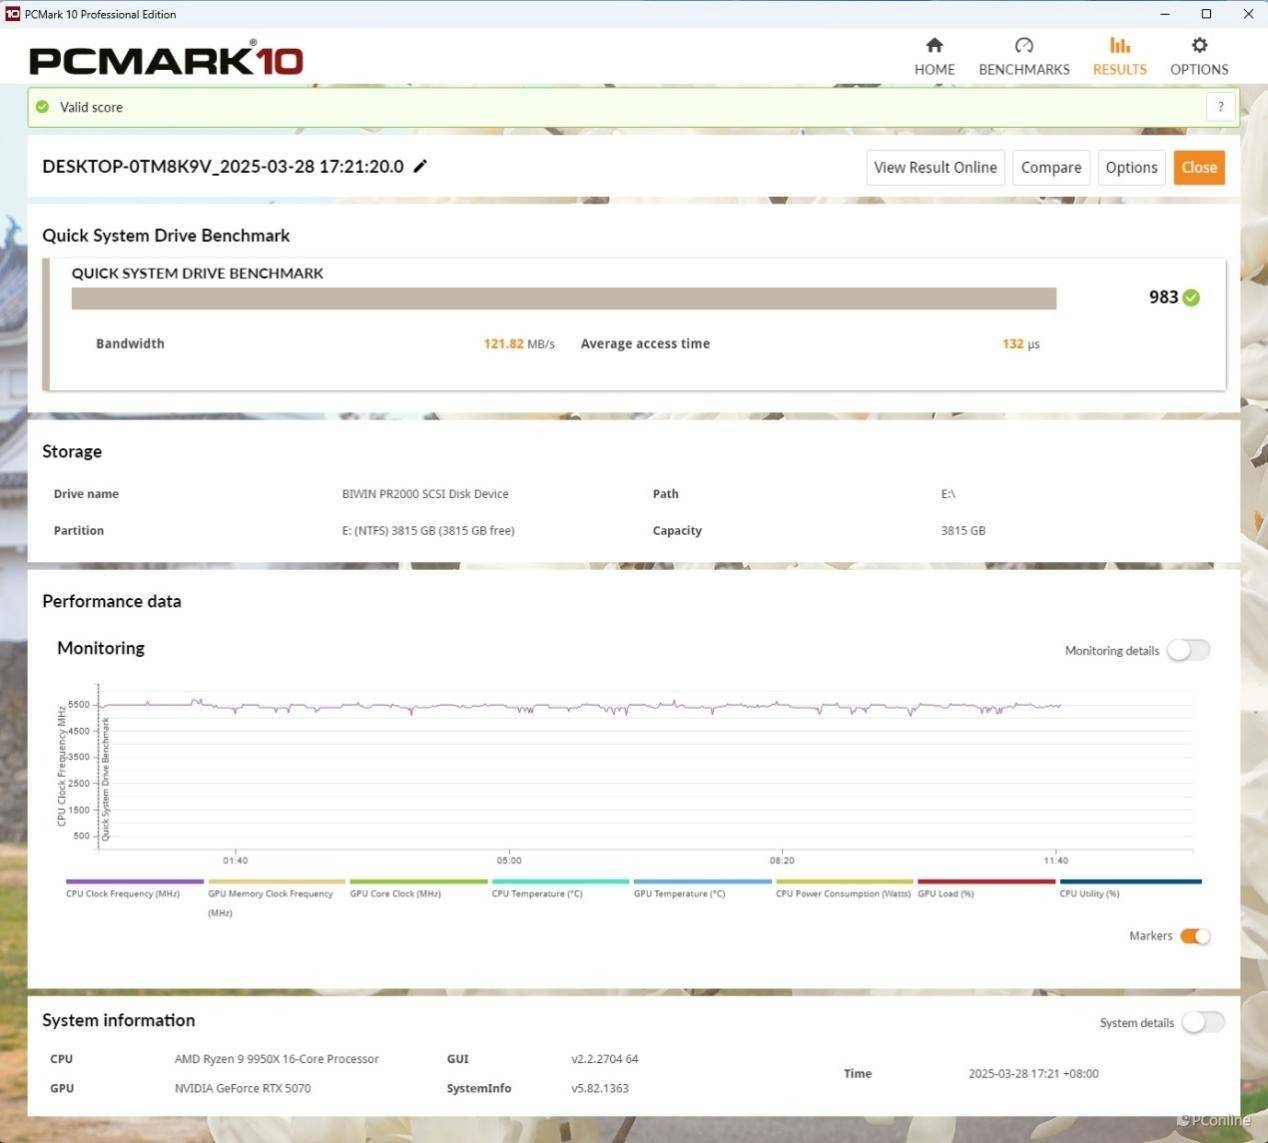Image resolution: width=1268 pixels, height=1143 pixels.
Task: Enable the Monitoring details toggle
Action: [1188, 650]
